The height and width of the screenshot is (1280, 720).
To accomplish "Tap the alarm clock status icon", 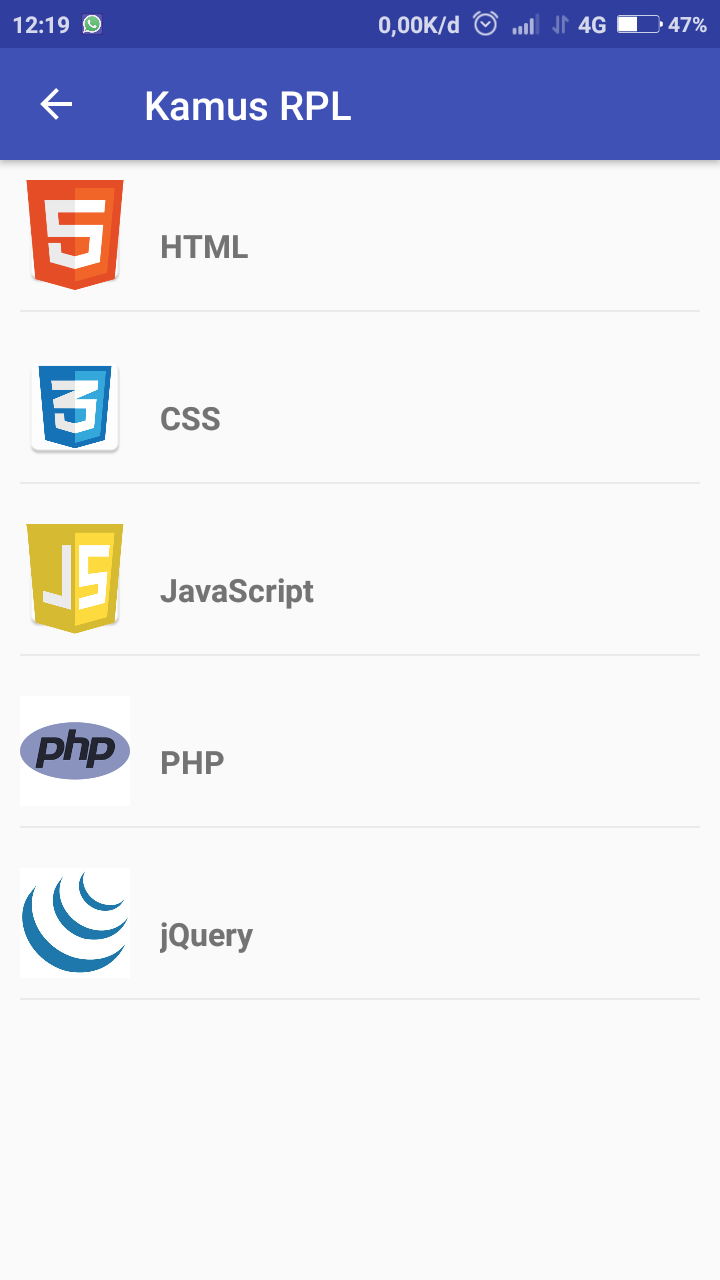I will (485, 25).
